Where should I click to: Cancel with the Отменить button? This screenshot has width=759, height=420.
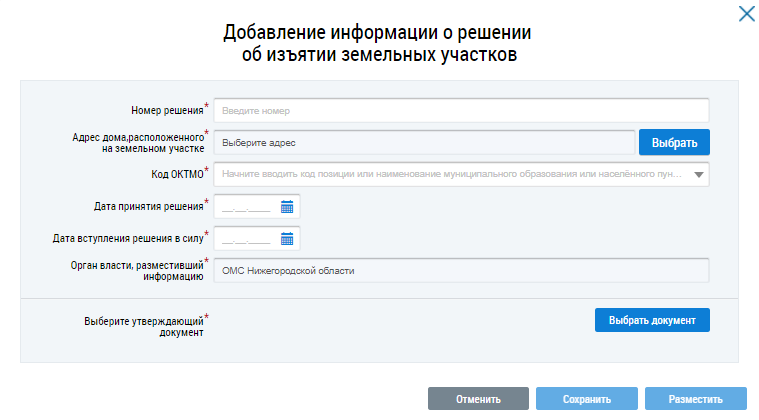(478, 399)
